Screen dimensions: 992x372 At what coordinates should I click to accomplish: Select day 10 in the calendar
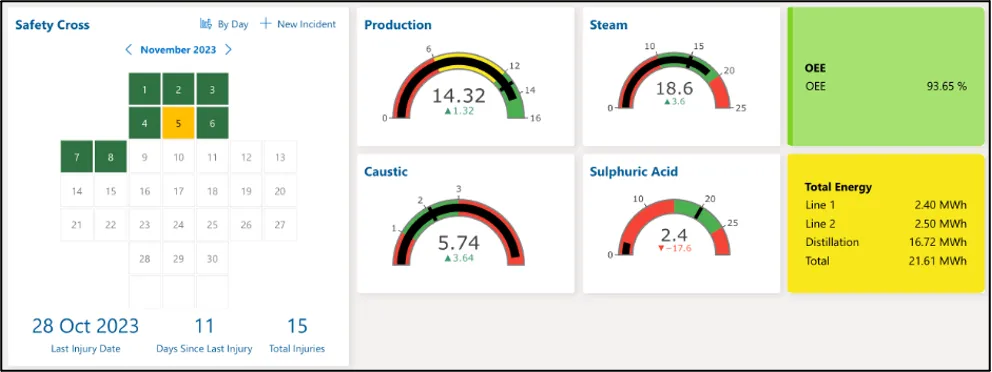178,157
